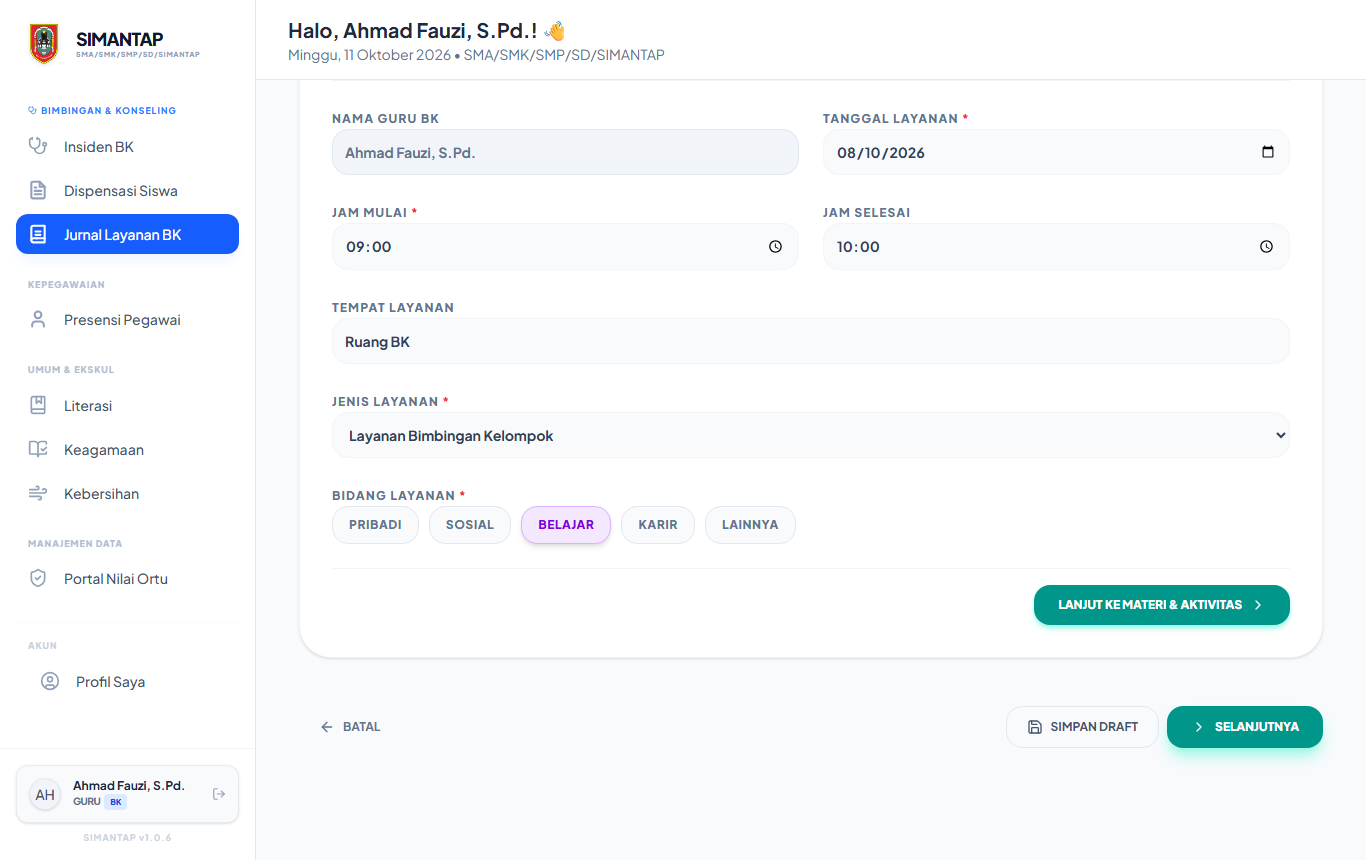
Task: Select the Karir bidang layanan chip
Action: (x=658, y=525)
